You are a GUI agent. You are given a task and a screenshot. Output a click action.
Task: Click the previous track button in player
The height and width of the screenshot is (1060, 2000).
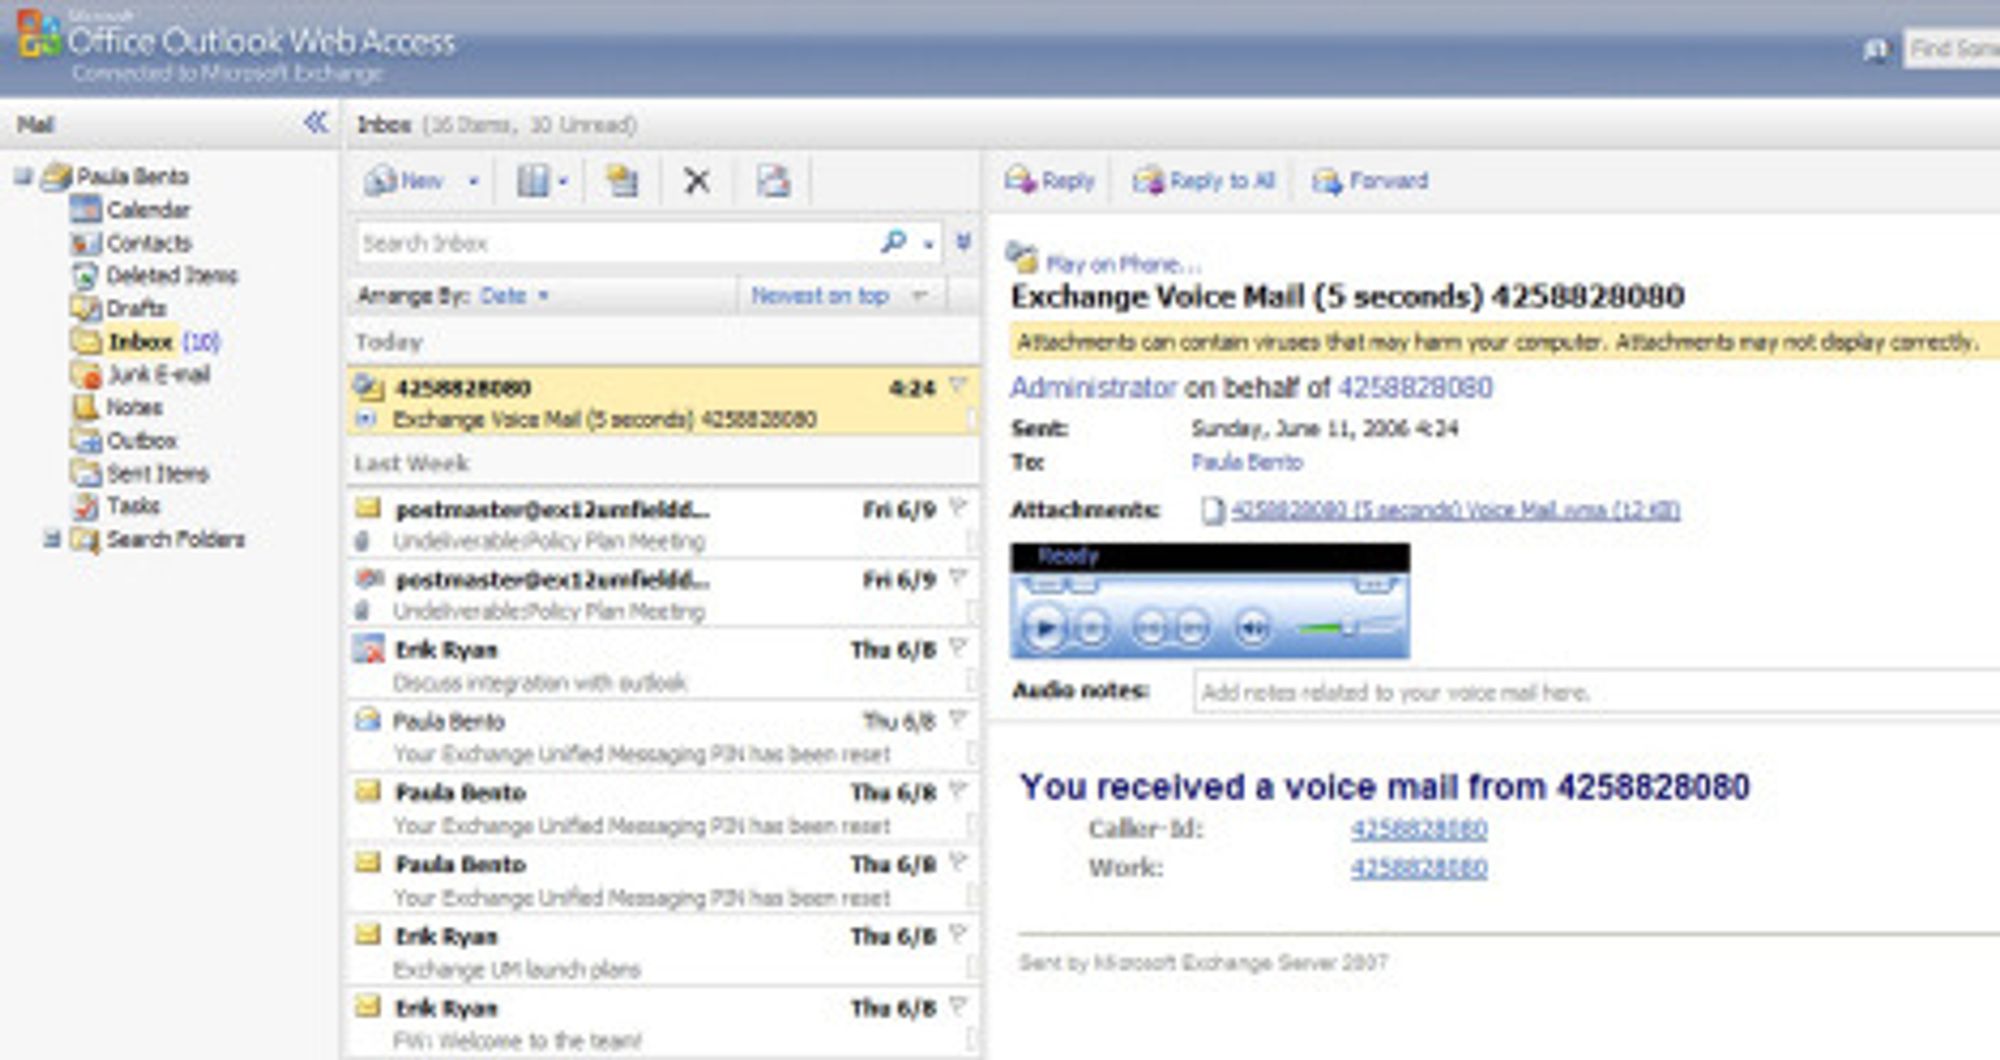[x=1150, y=629]
